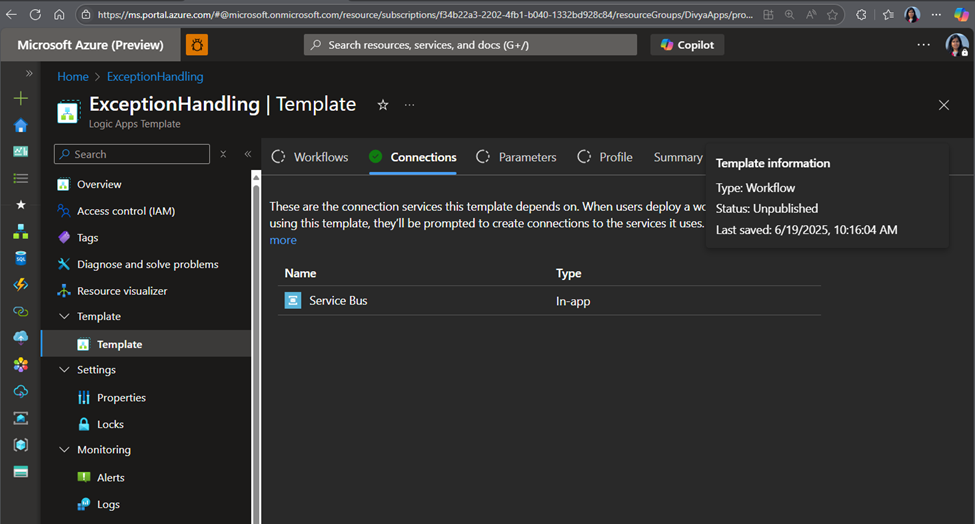Switch to the Workflows tab
Screen dimensions: 975x524
coord(310,157)
